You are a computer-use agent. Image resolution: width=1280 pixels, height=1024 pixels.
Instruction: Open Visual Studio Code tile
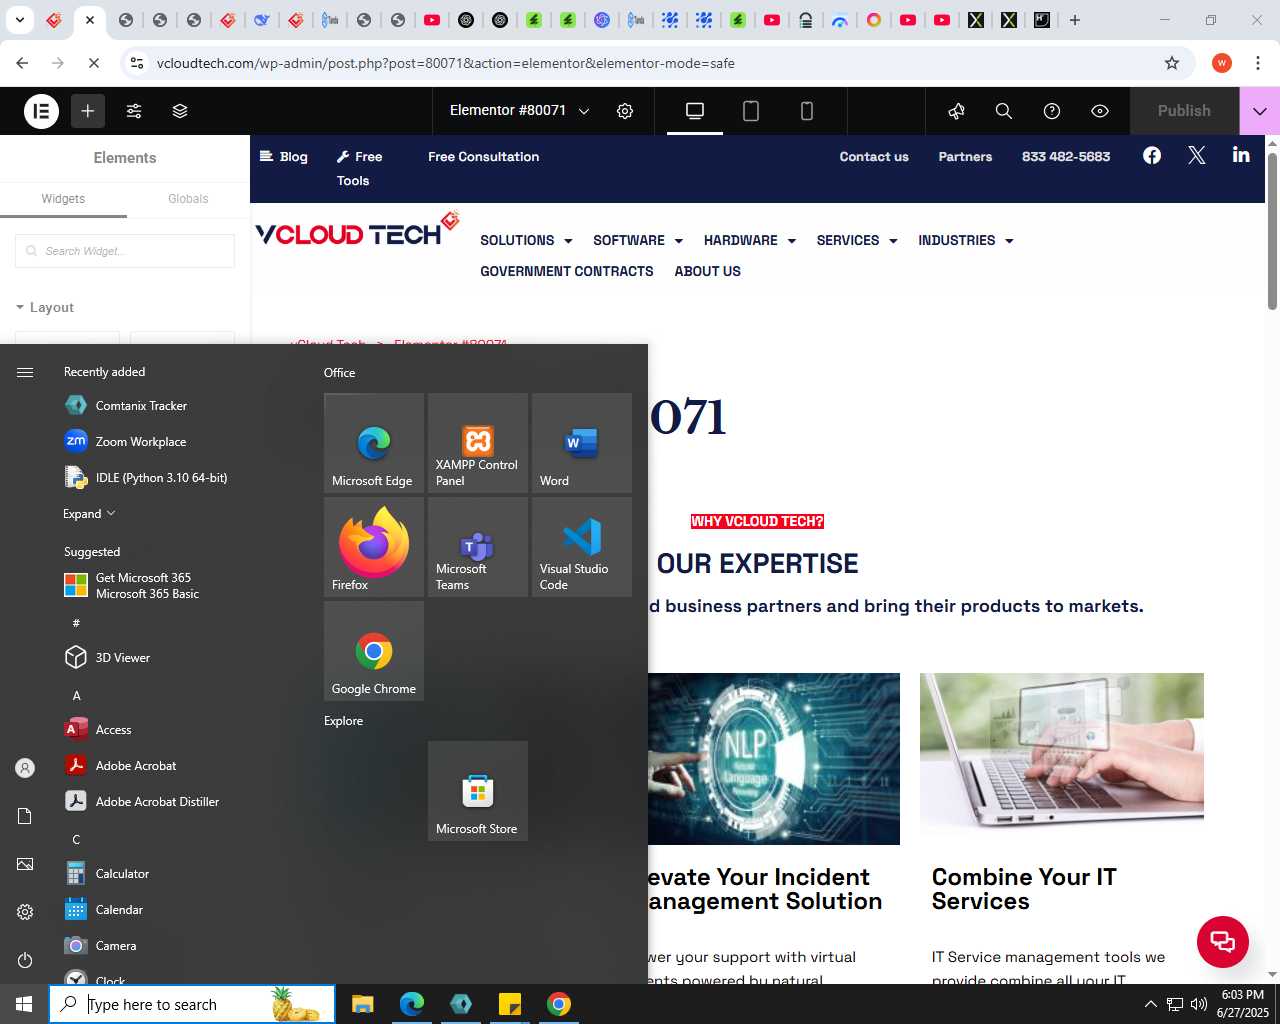point(582,547)
